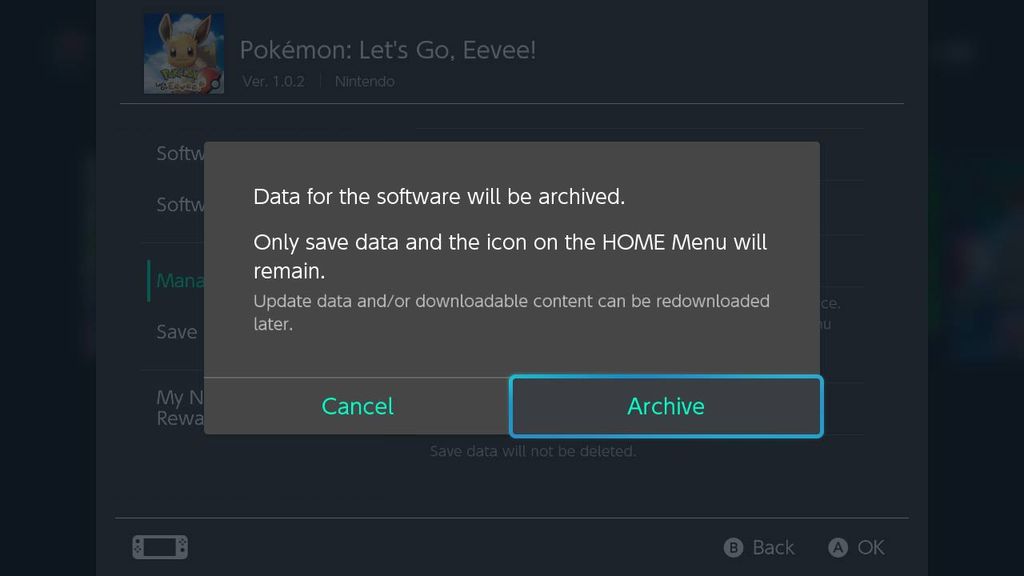
Task: Click the handheld console icon in the bottom bar
Action: (x=159, y=547)
